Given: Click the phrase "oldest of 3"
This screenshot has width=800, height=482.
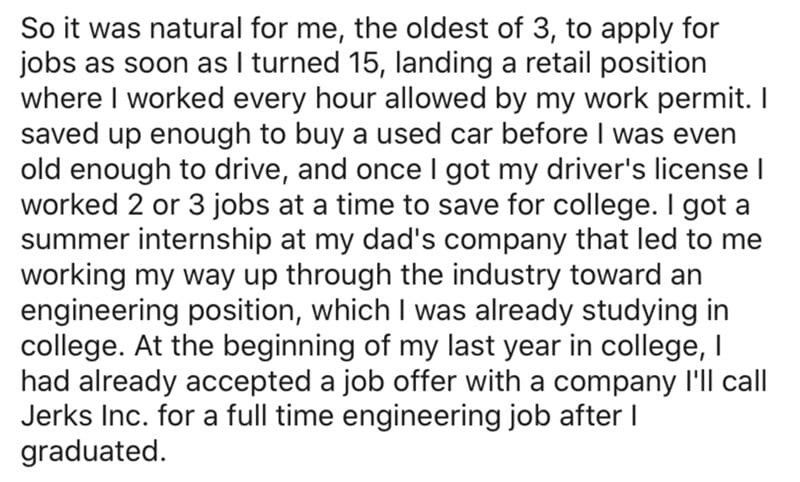Looking at the screenshot, I should (x=477, y=29).
